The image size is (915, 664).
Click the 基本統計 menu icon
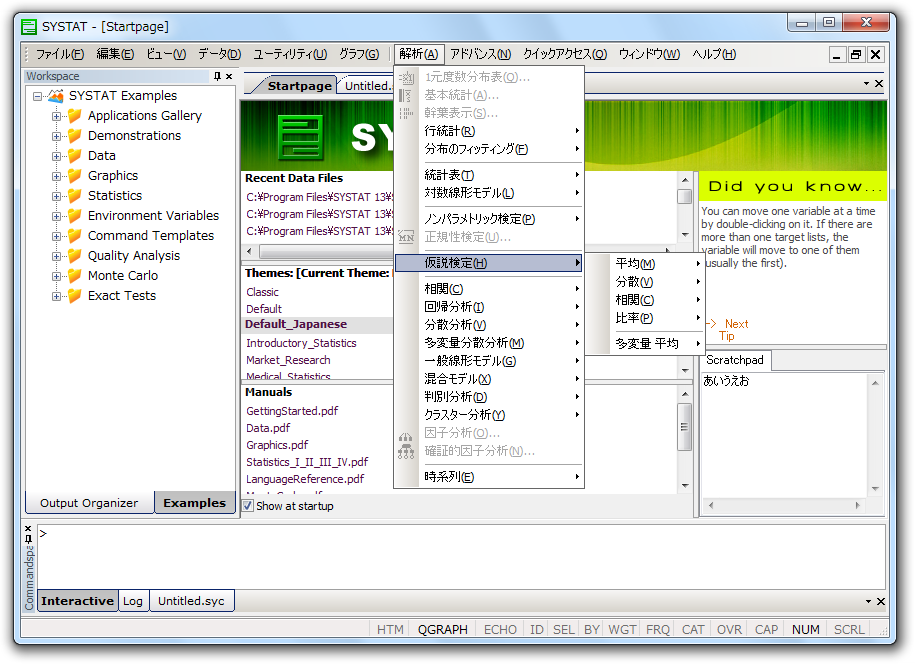(x=406, y=95)
